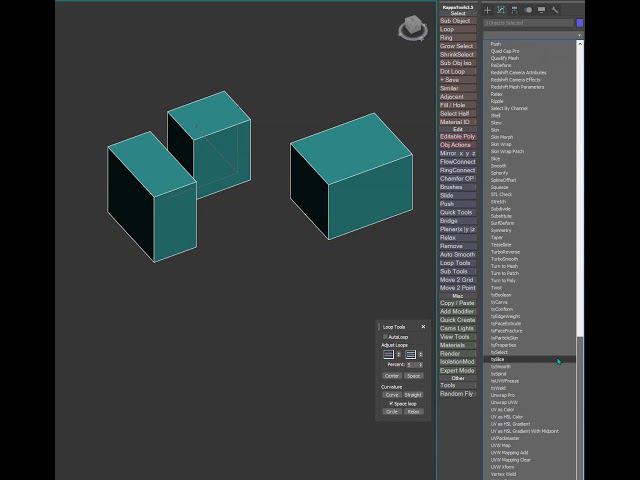Click Materials in KeyperTools
Screen dimensions: 640x480
pyautogui.click(x=458, y=345)
